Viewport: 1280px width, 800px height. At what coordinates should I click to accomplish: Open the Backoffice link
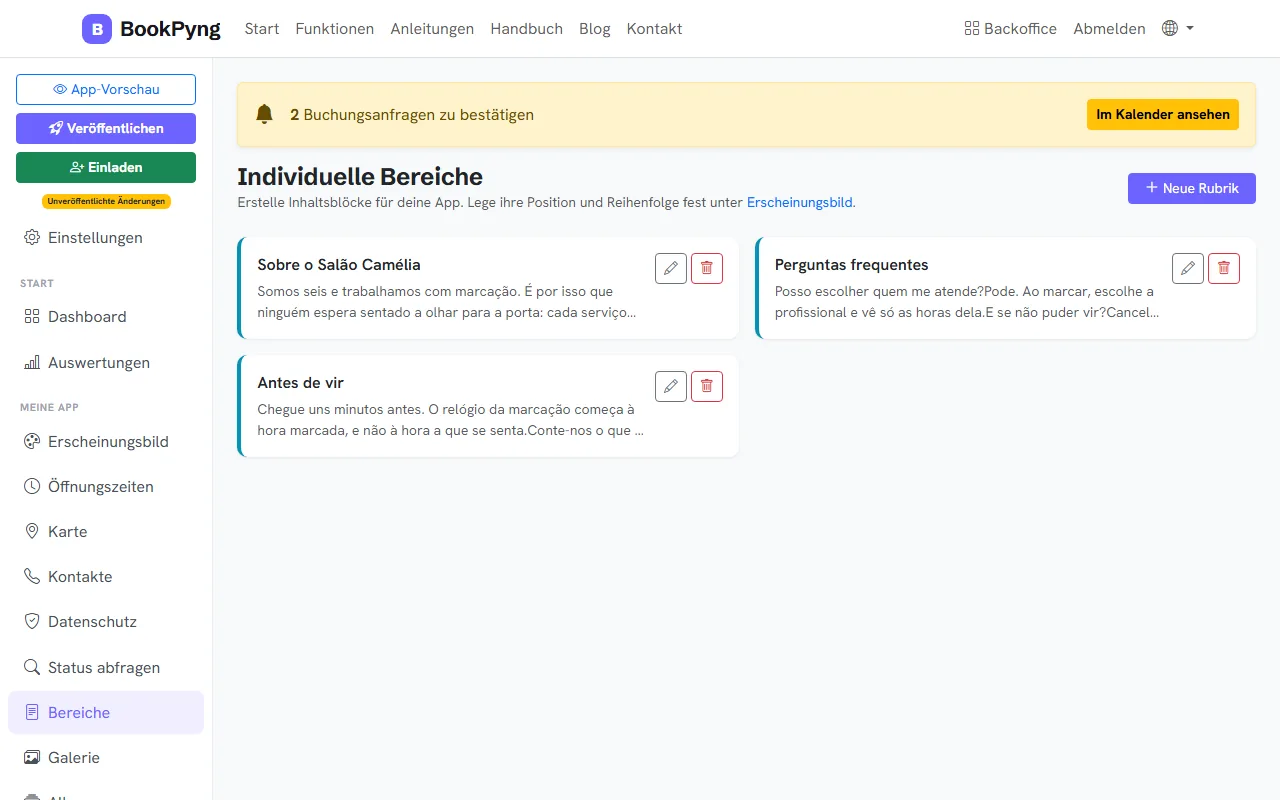tap(1010, 29)
